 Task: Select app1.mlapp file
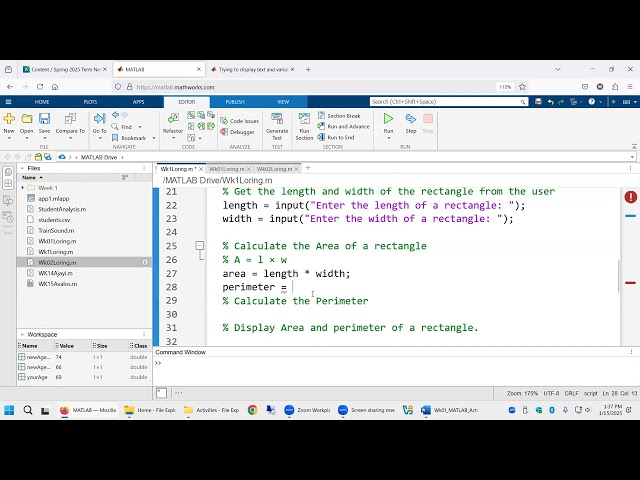click(53, 198)
